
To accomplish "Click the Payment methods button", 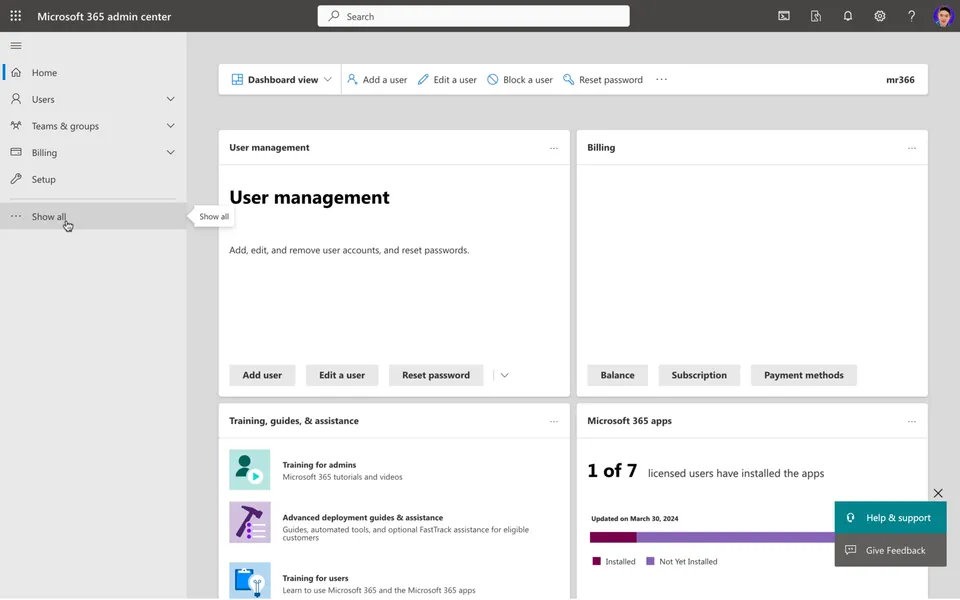I will point(803,375).
